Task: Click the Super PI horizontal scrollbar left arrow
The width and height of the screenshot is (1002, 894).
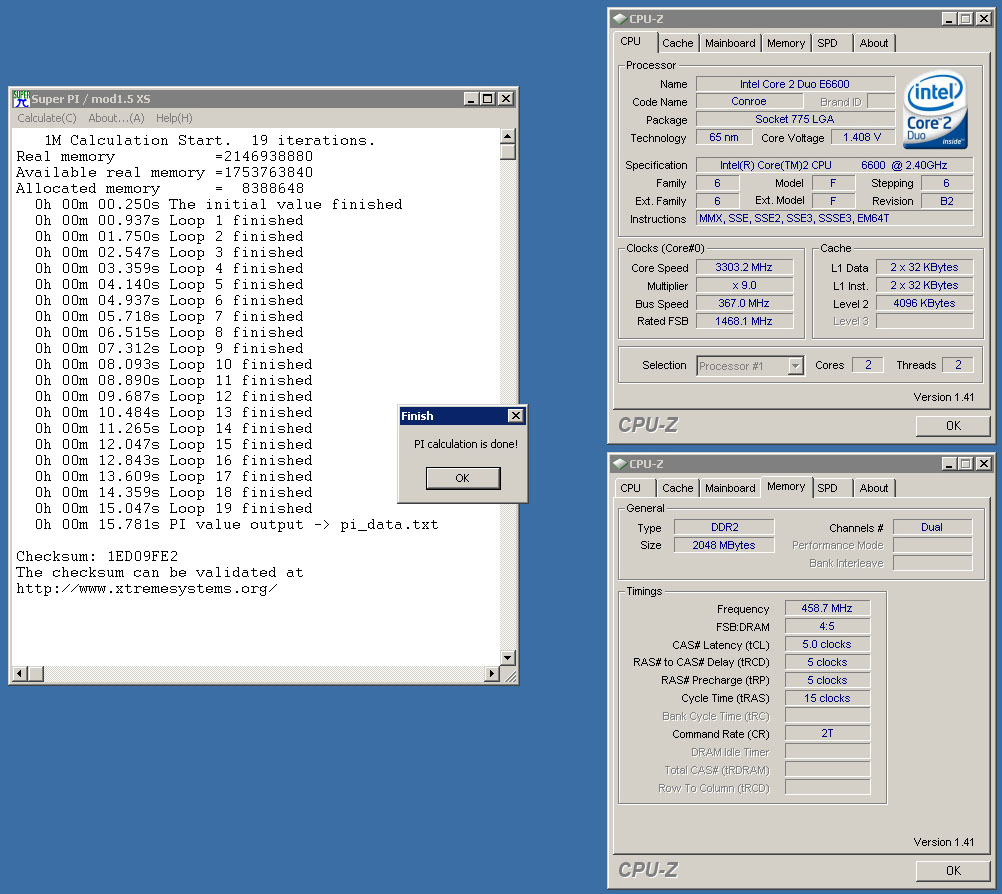Action: [x=20, y=673]
